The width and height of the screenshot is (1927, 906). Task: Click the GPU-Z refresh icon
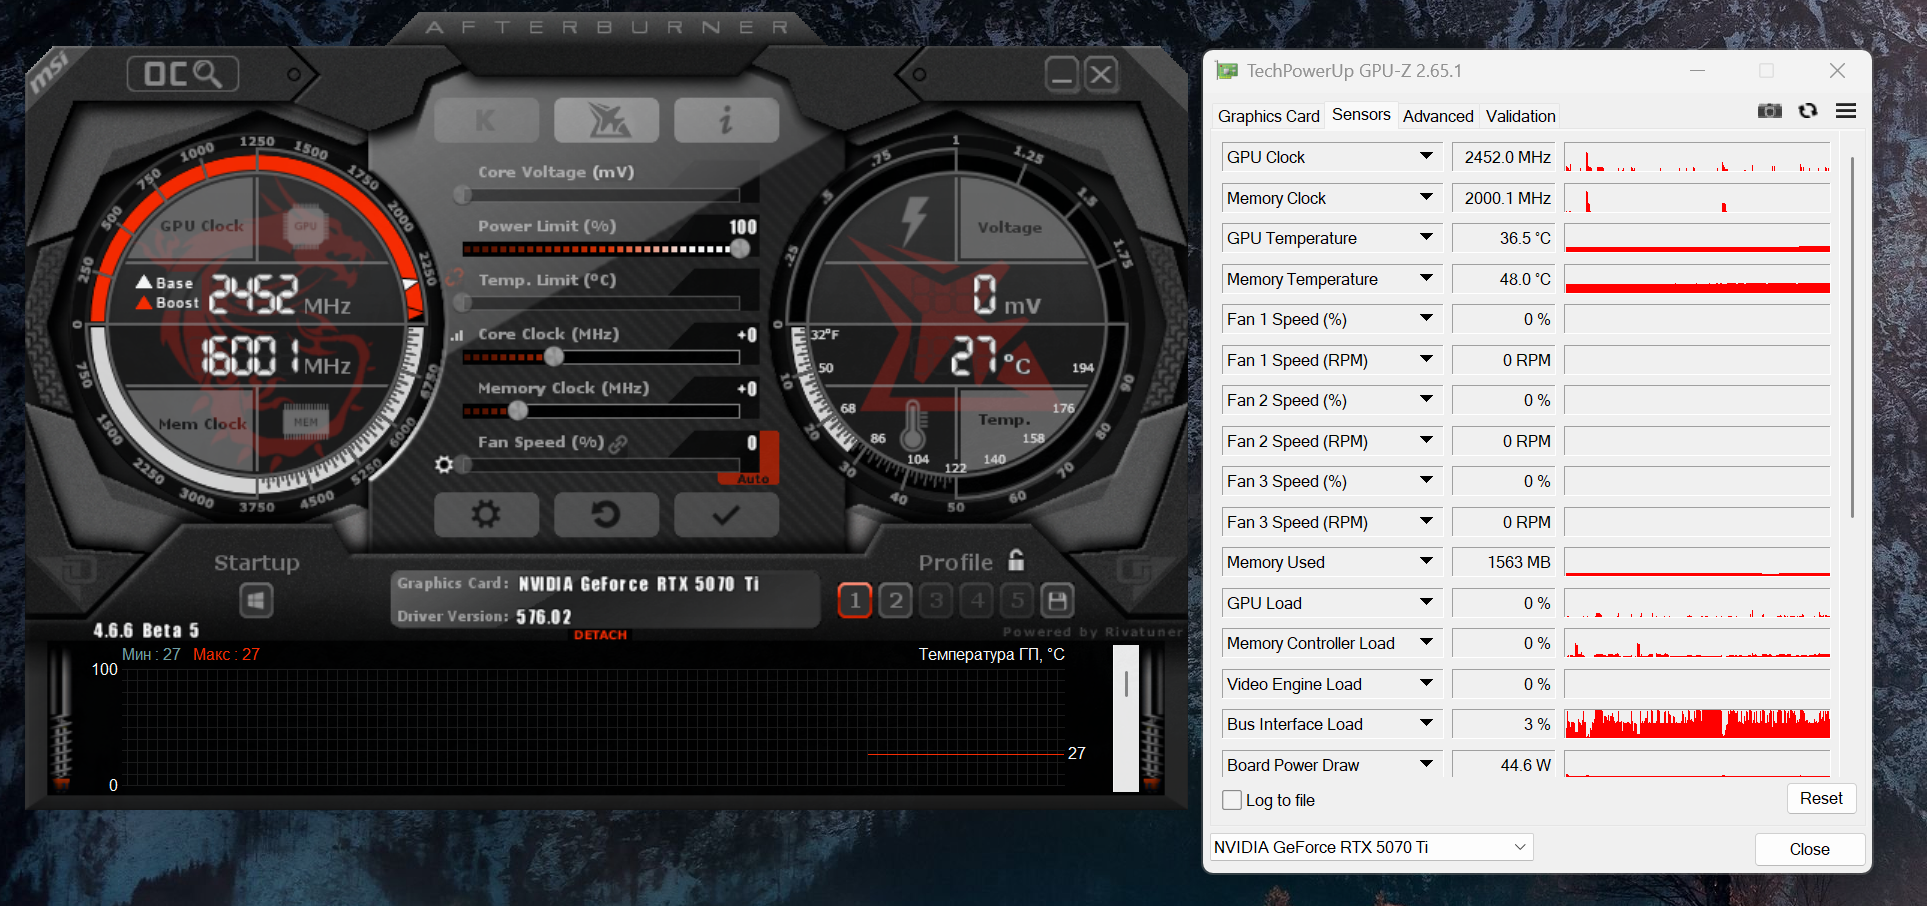tap(1808, 111)
